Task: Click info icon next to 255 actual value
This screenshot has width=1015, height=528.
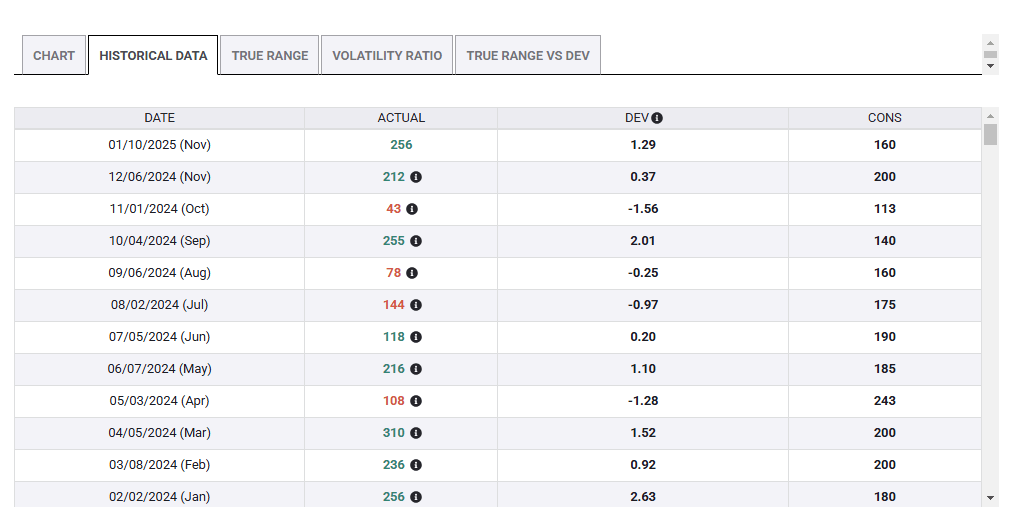Action: tap(416, 241)
